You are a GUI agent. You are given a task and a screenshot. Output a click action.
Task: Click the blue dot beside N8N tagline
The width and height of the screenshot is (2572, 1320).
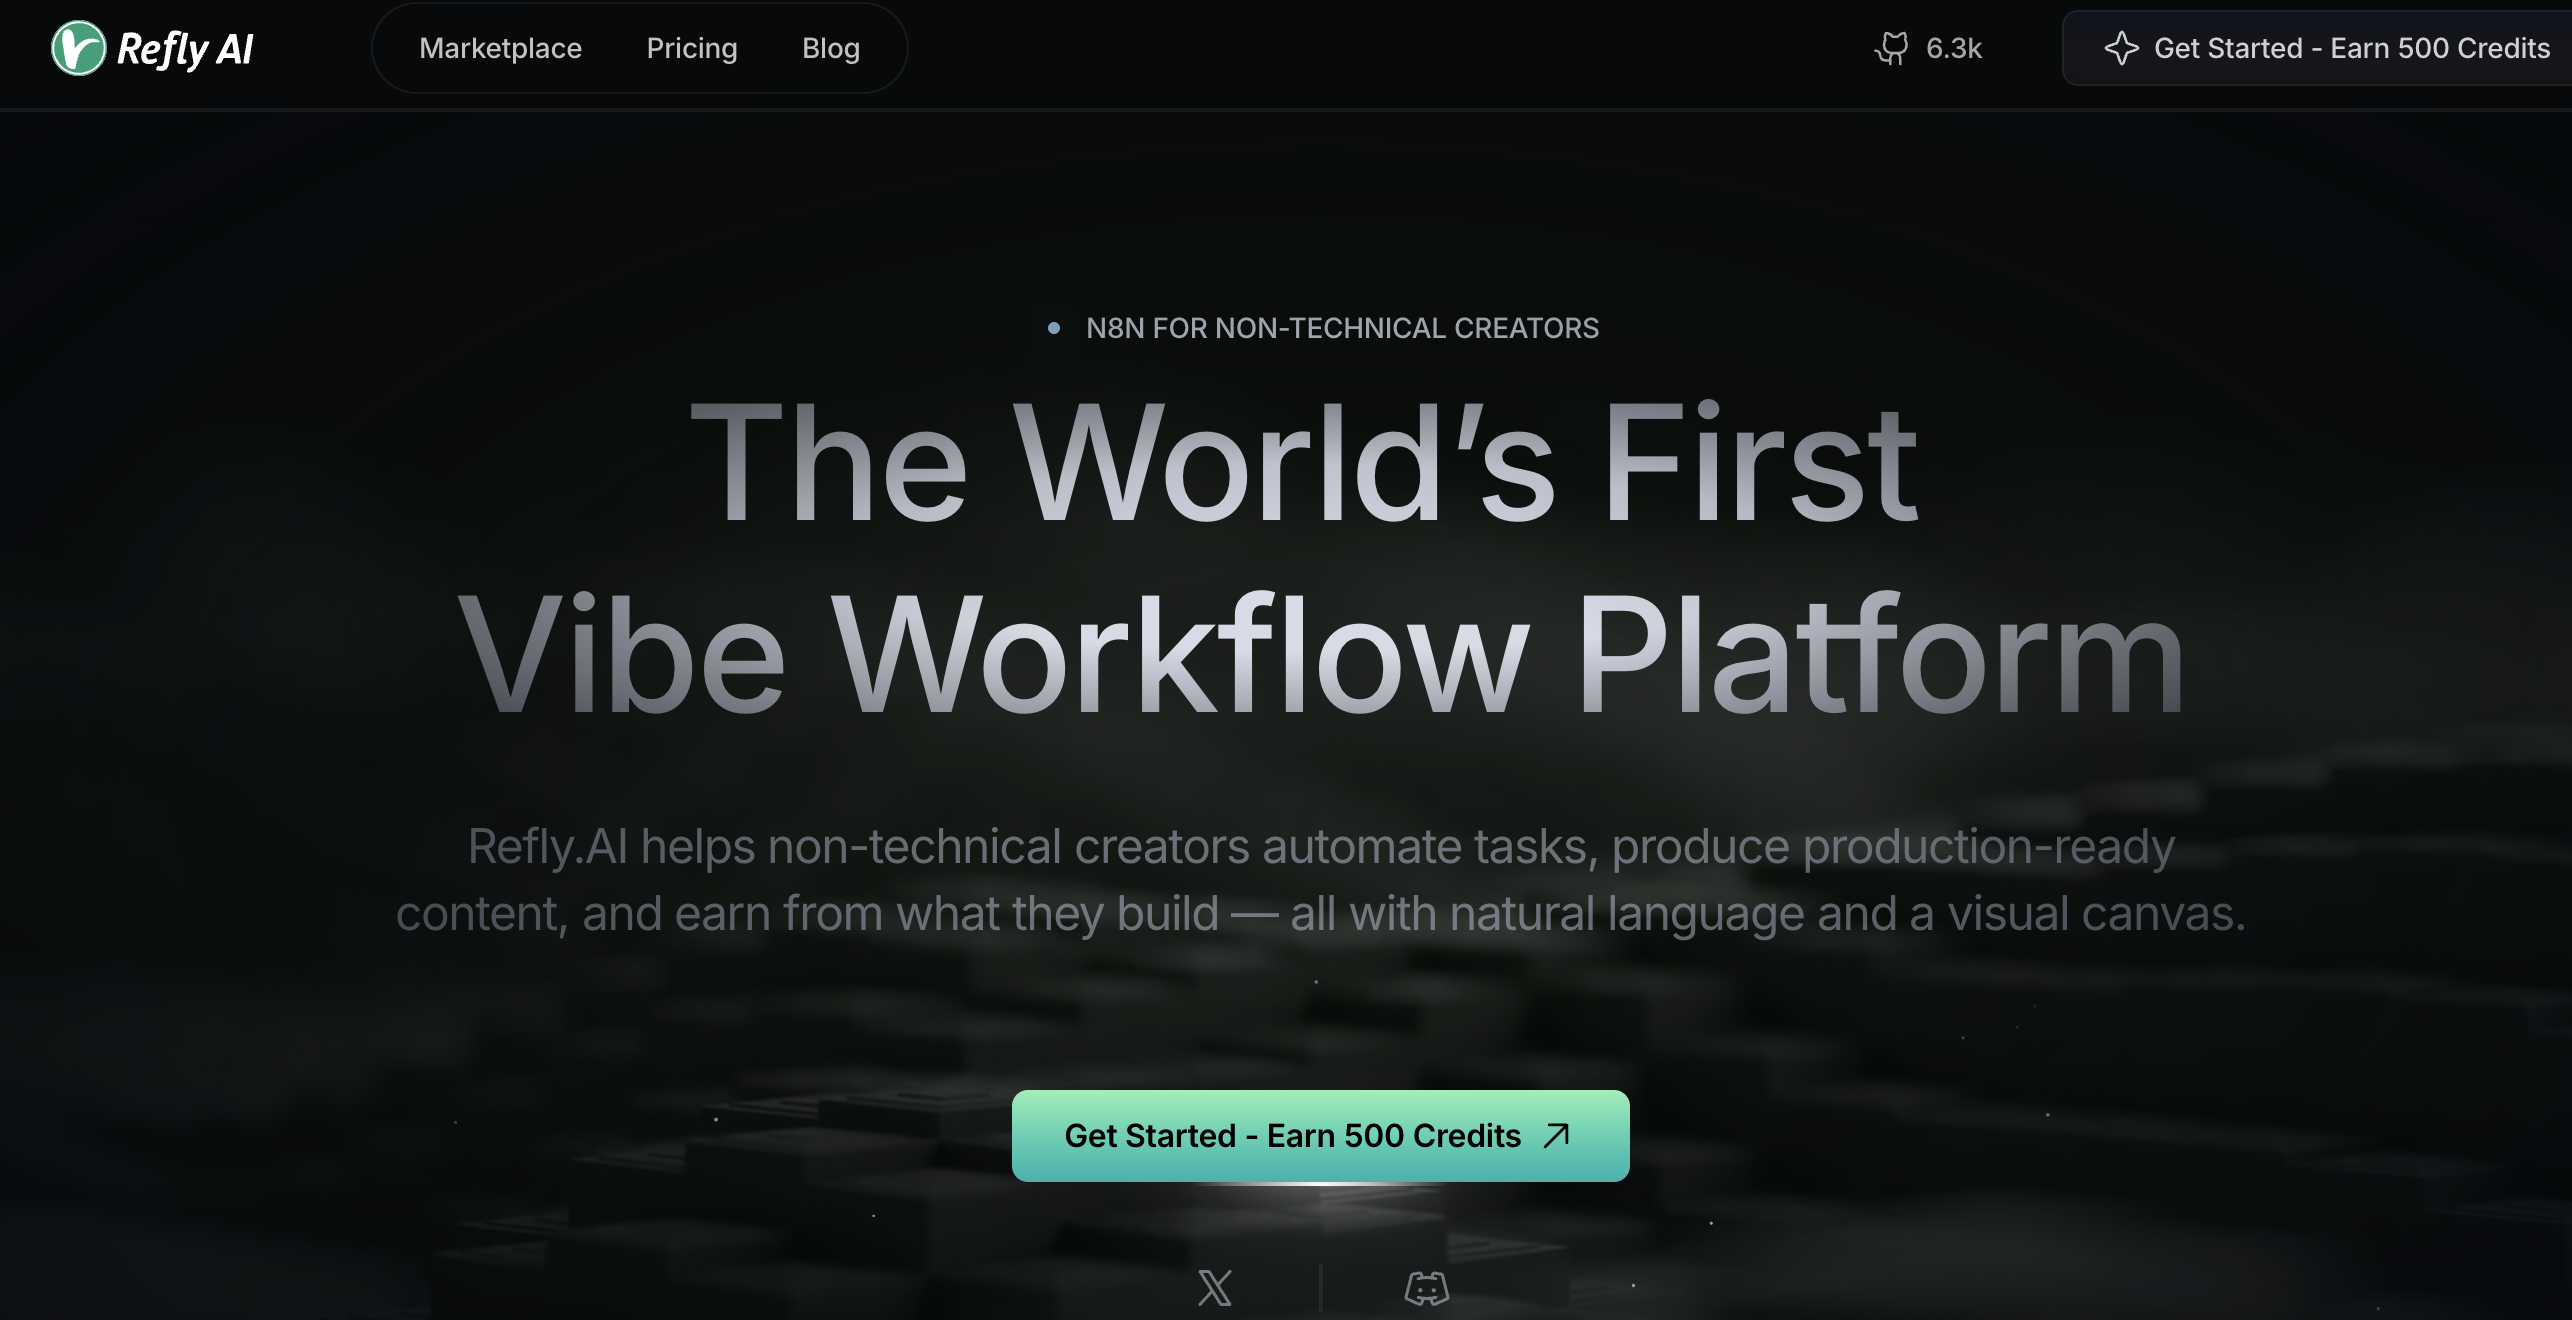tap(1053, 328)
